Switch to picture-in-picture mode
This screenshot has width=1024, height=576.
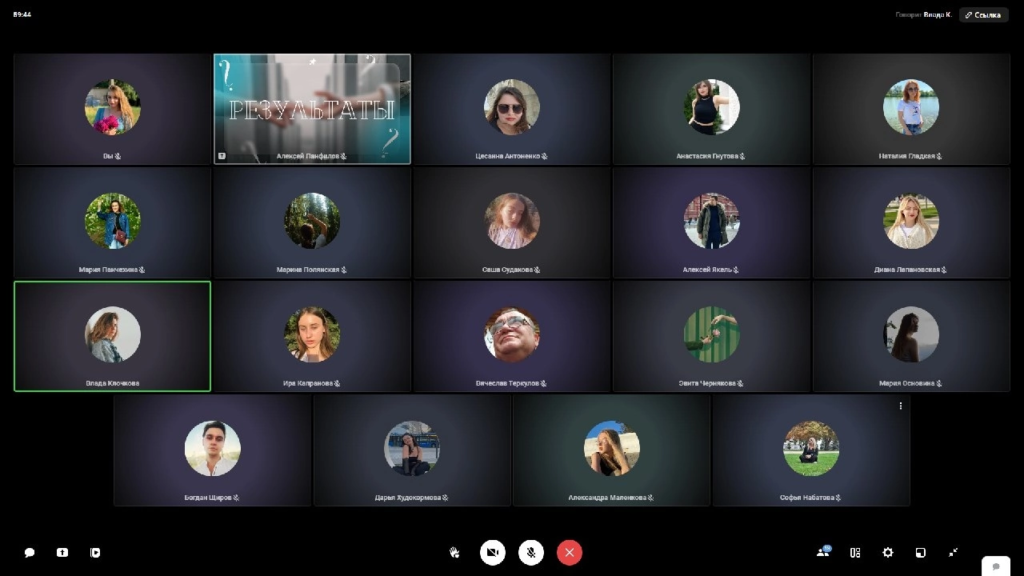coord(921,552)
